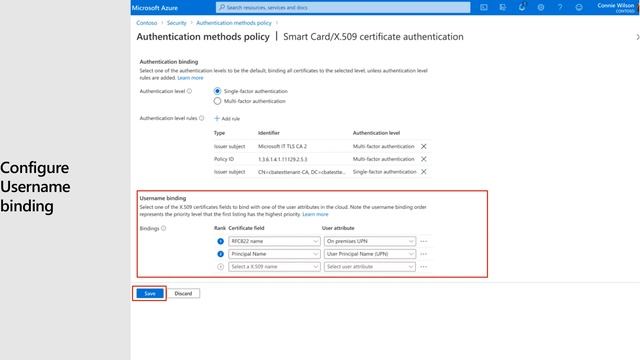640x360 pixels.
Task: Click User attribute column header
Action: pyautogui.click(x=338, y=228)
